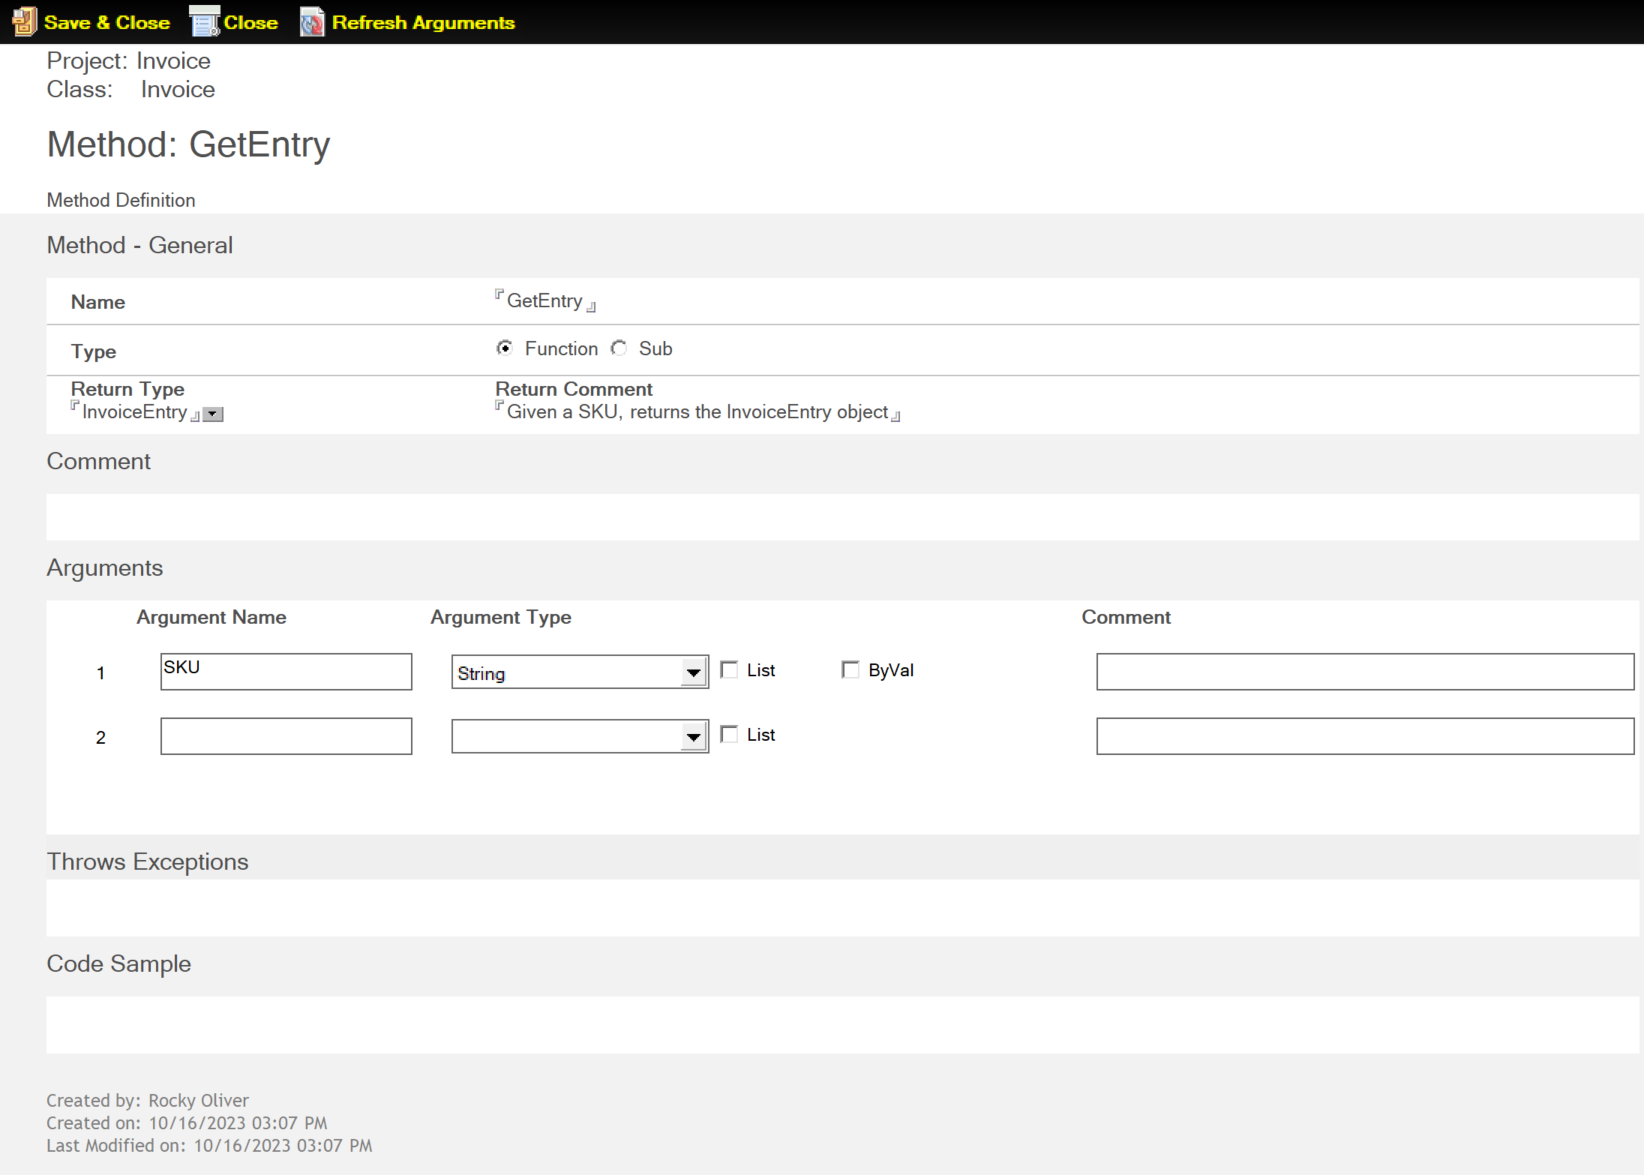This screenshot has width=1644, height=1175.
Task: Click 'Method: GetEntry' title text
Action: click(x=188, y=145)
